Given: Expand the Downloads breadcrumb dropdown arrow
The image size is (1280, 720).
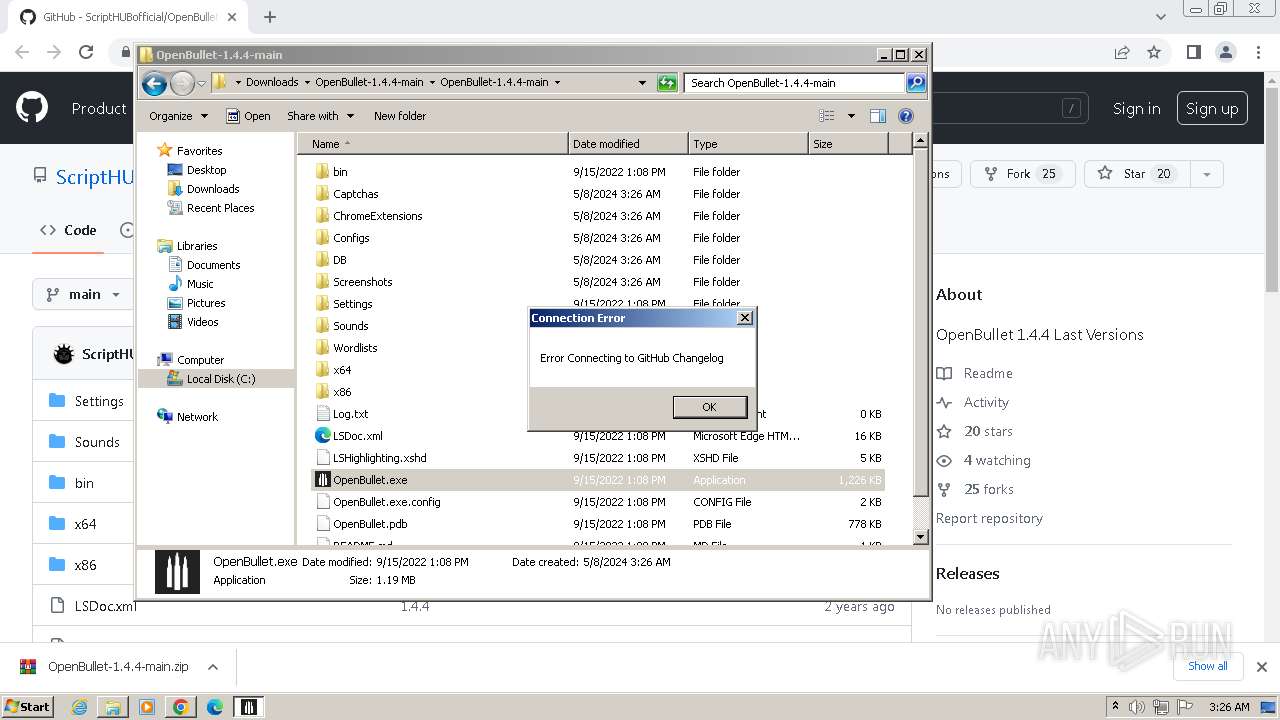Looking at the screenshot, I should (x=306, y=83).
